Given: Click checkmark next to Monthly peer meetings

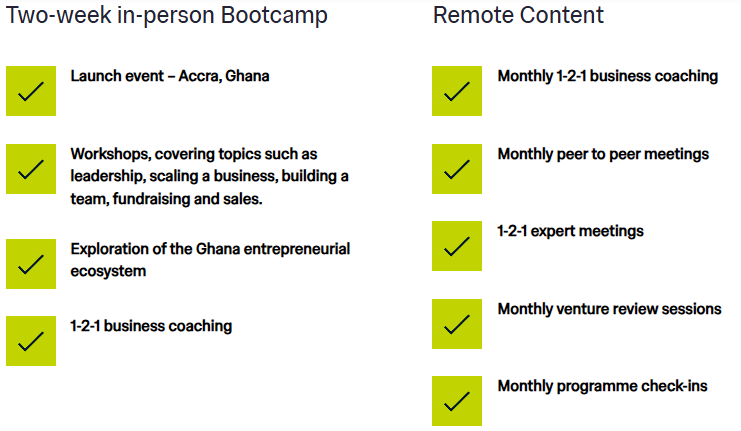Looking at the screenshot, I should click(x=457, y=169).
